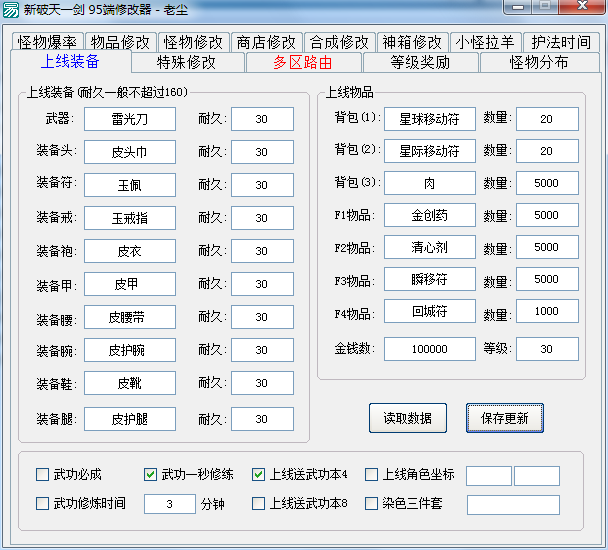
Task: Click the 武功修炼时间 minutes field
Action: pos(169,504)
